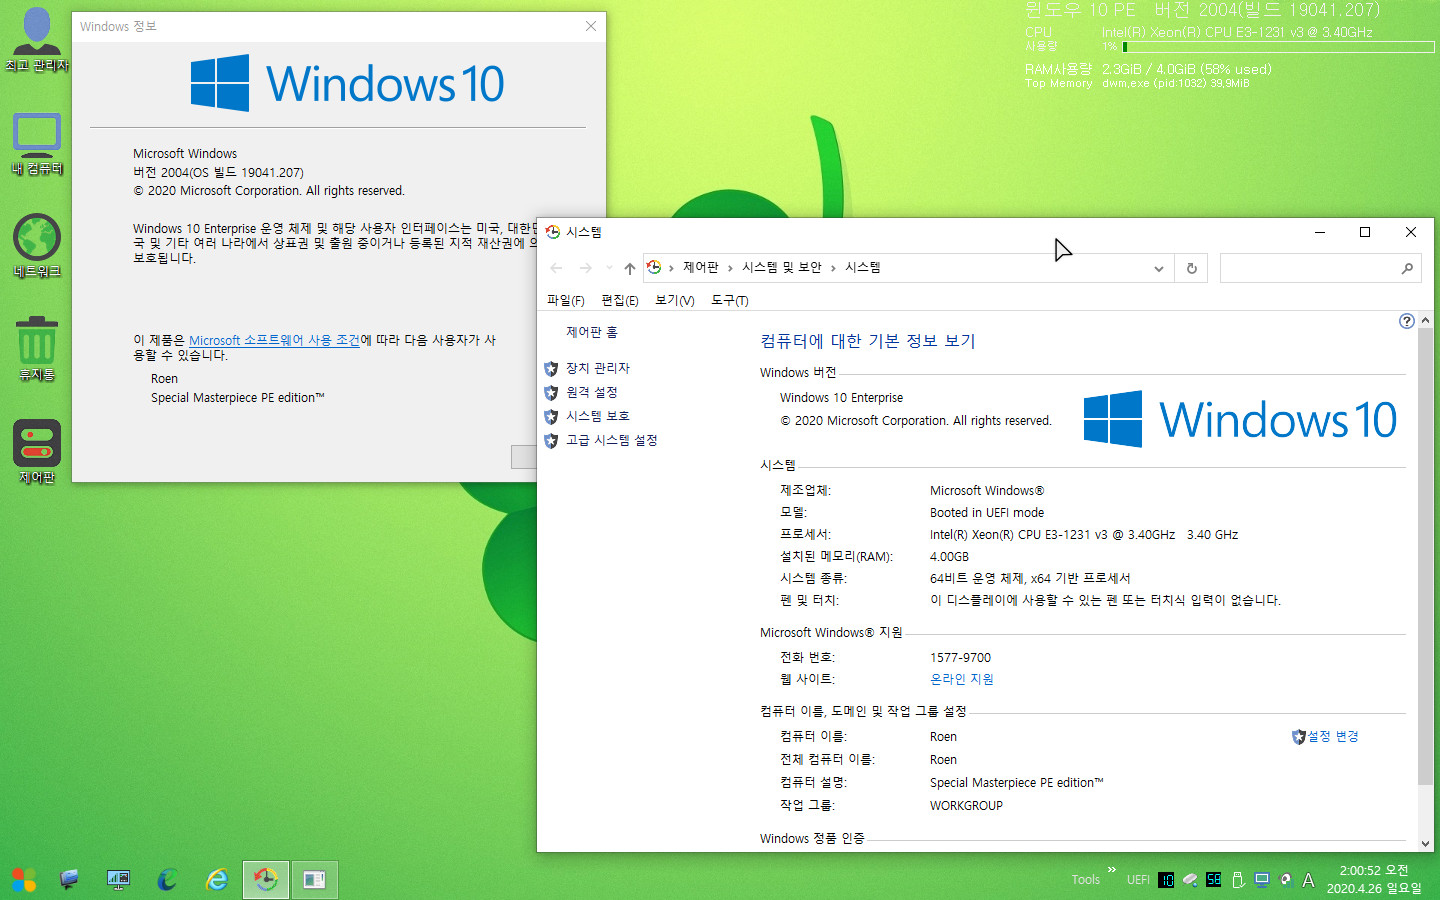This screenshot has width=1440, height=900.
Task: Go up one level to 시스템 및 보안
Action: (629, 268)
